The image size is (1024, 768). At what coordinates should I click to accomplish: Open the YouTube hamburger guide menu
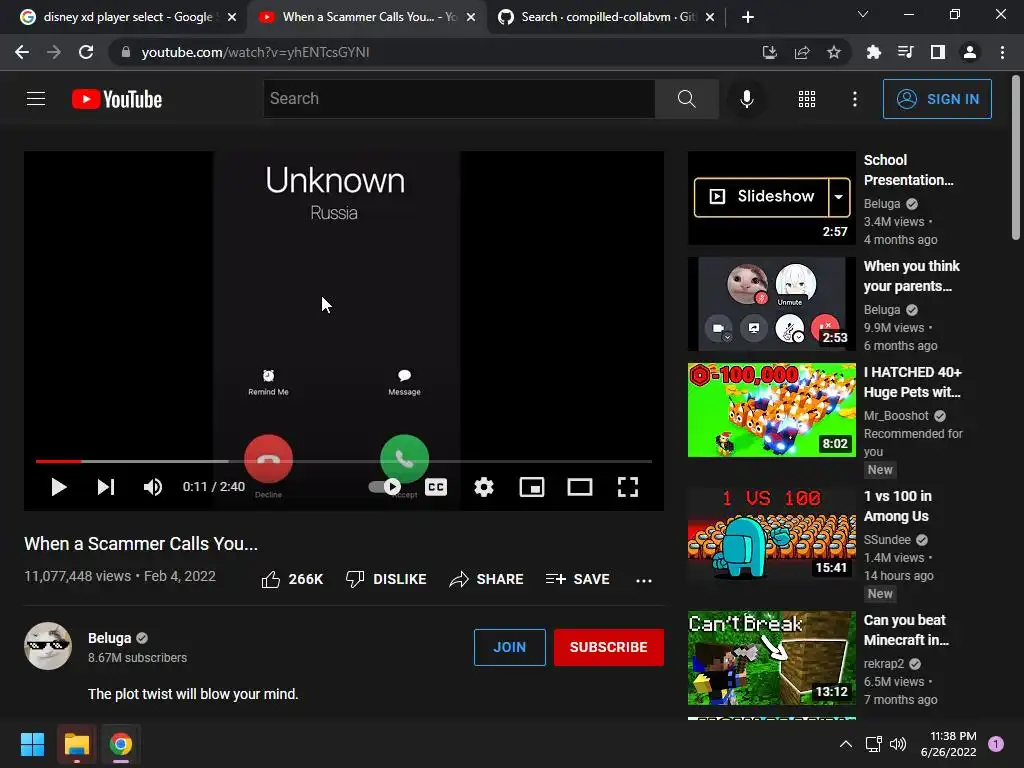36,99
